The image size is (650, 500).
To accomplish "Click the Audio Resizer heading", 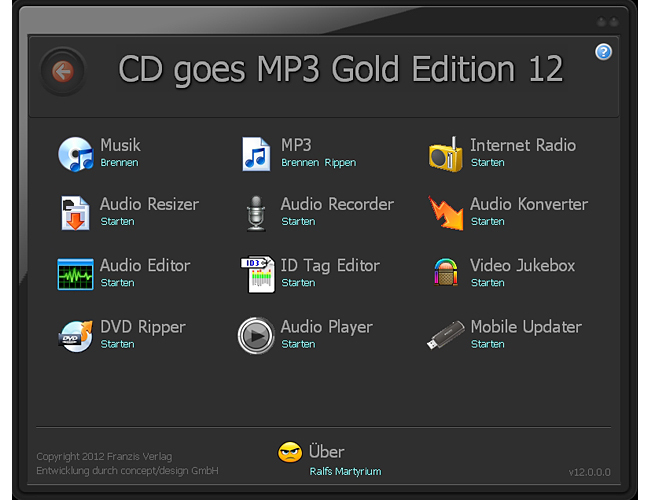I will tap(149, 204).
